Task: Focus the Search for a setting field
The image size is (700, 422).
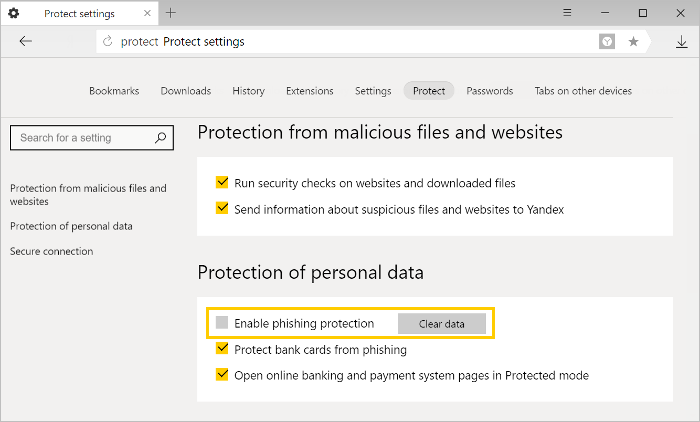Action: (92, 138)
